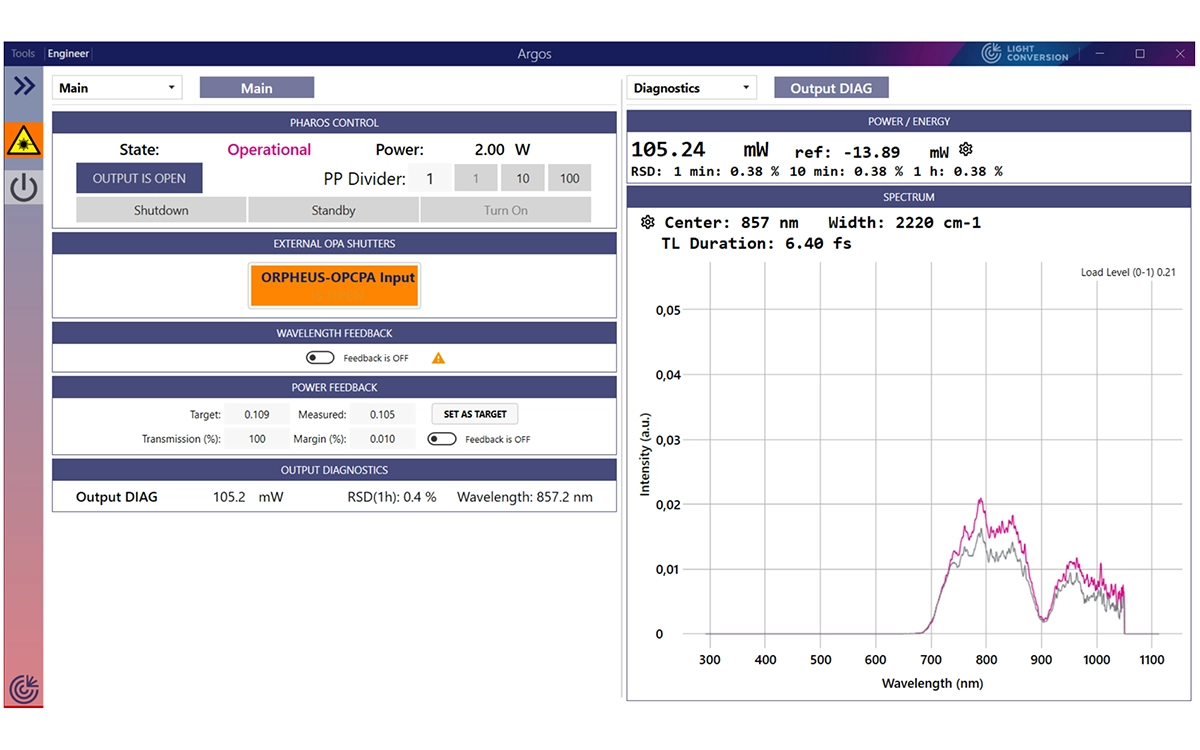The height and width of the screenshot is (750, 1200).
Task: Click the Turn On button
Action: 506,210
